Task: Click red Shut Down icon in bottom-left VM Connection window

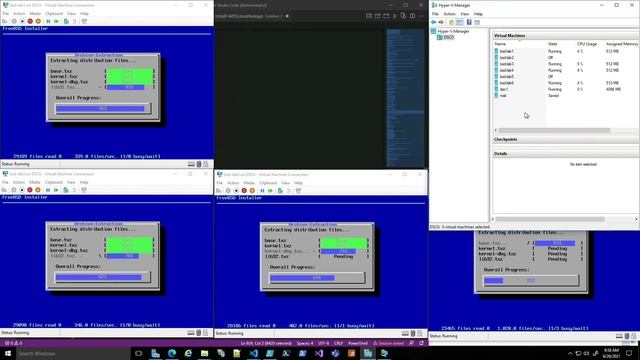Action: 29,190
